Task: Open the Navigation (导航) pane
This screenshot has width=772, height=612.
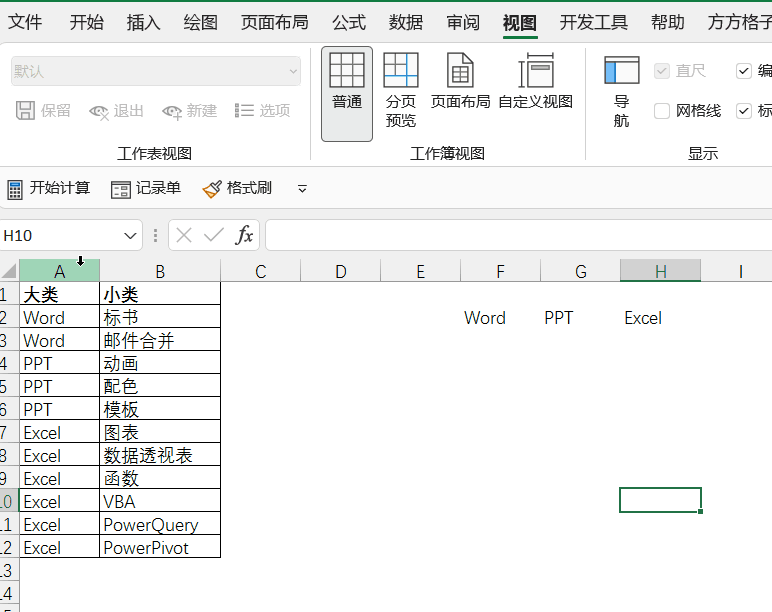Action: pos(621,91)
